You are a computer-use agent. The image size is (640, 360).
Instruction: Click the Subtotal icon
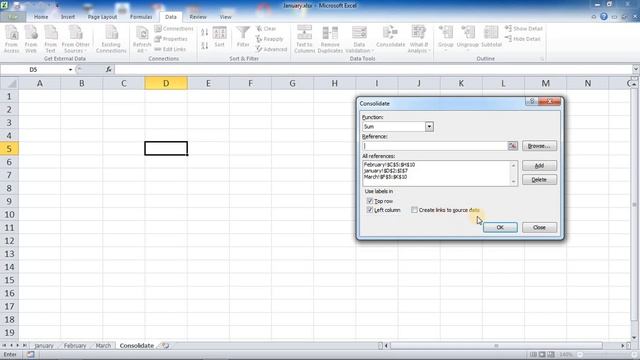point(491,37)
